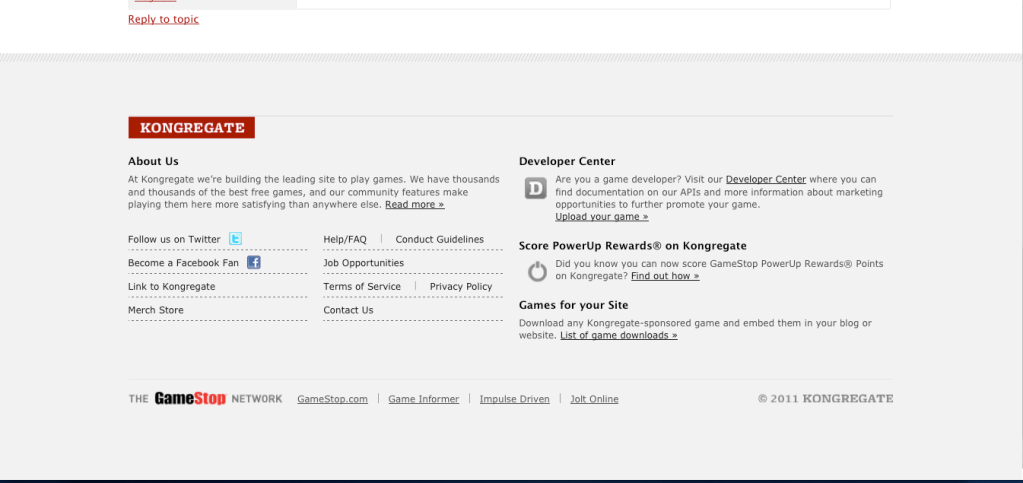This screenshot has height=483, width=1023.
Task: Click Score PowerUp Rewards on Kongregate heading
Action: point(633,246)
